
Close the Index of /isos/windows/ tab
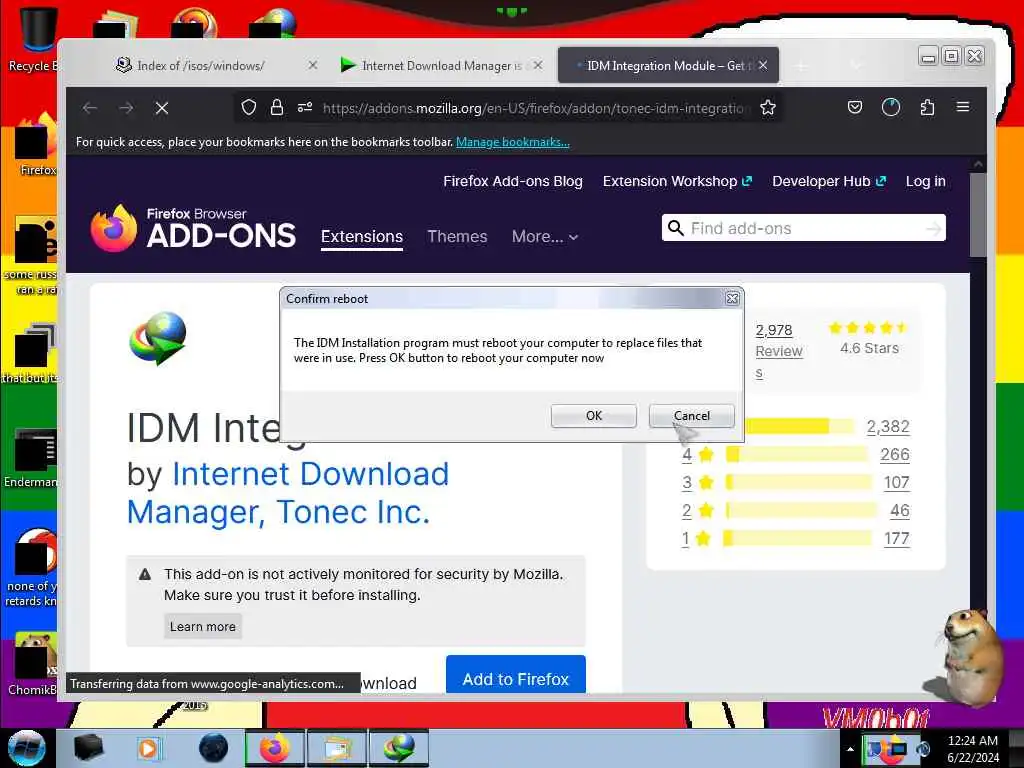point(313,65)
